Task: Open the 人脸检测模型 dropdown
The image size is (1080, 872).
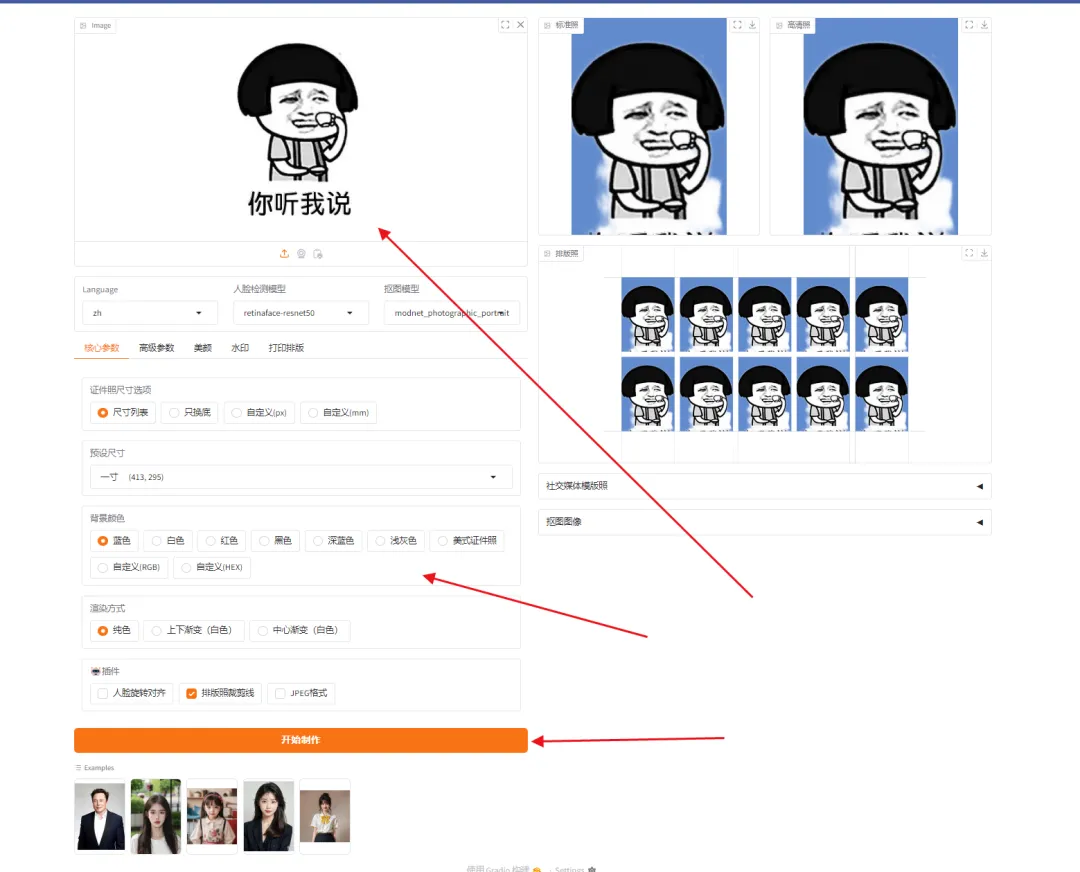Action: [300, 313]
